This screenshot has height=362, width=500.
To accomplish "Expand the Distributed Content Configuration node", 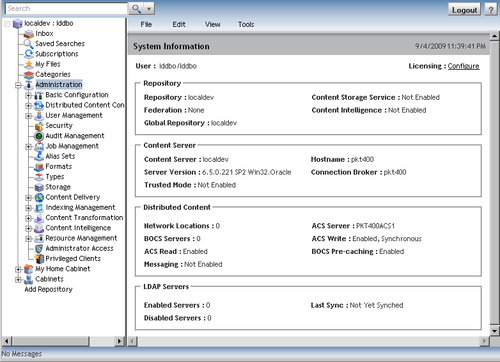I will [x=28, y=106].
